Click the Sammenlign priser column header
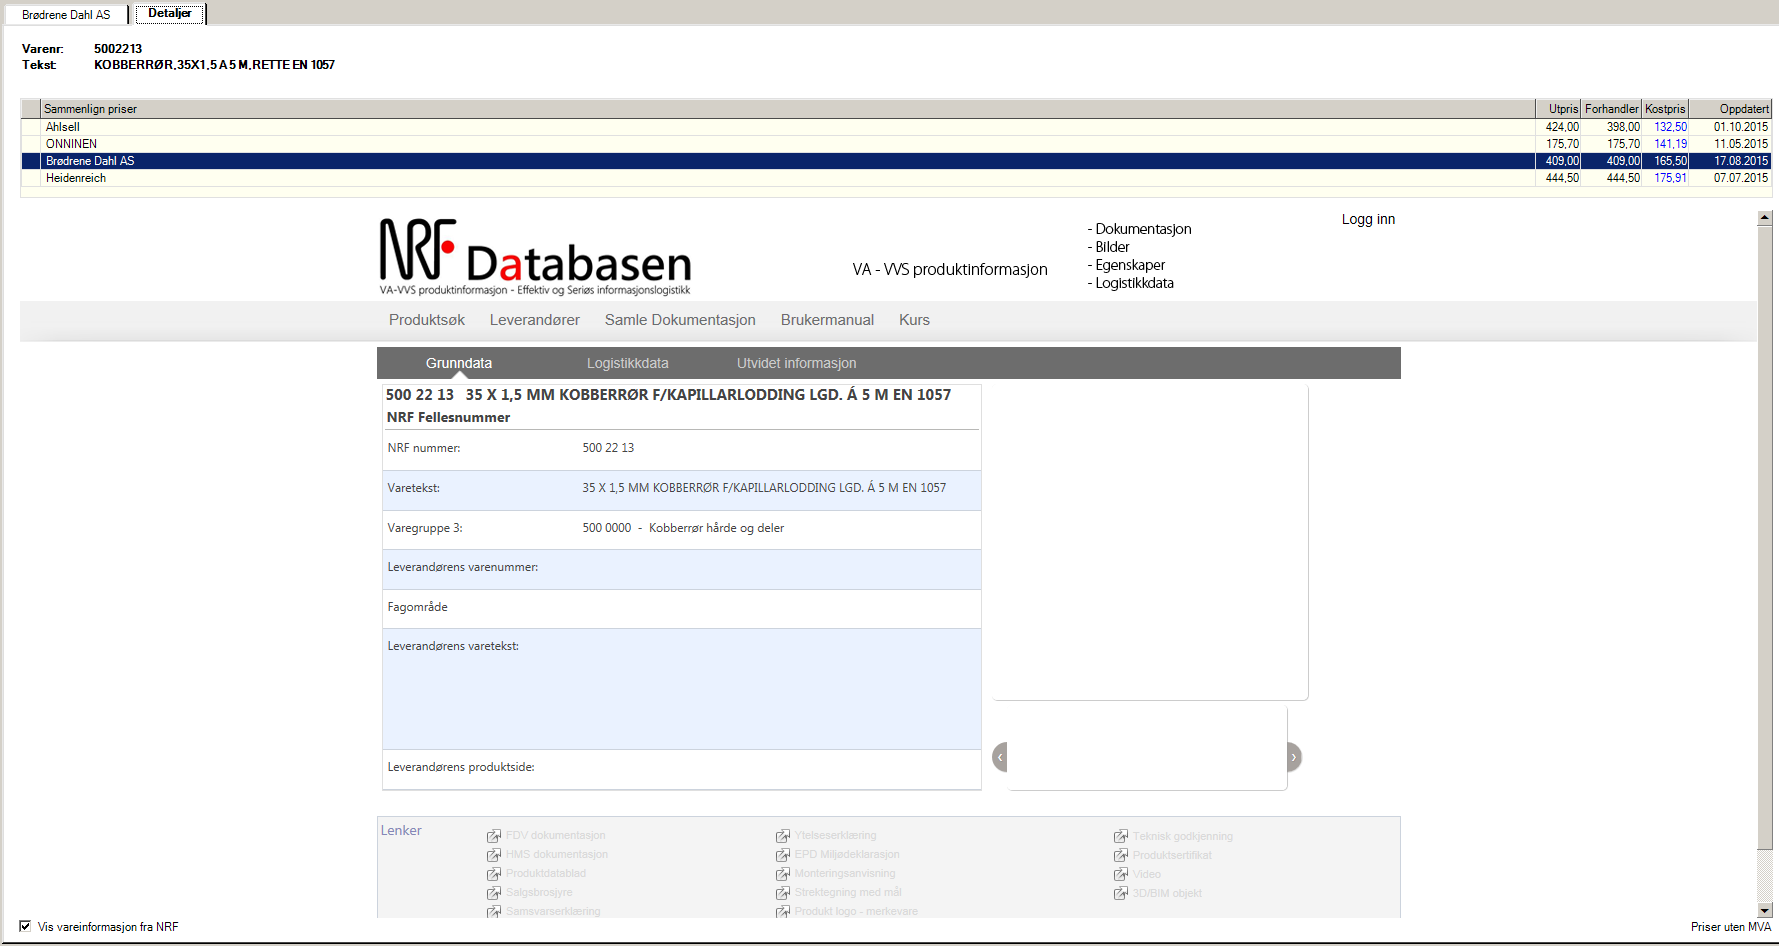 pyautogui.click(x=788, y=109)
